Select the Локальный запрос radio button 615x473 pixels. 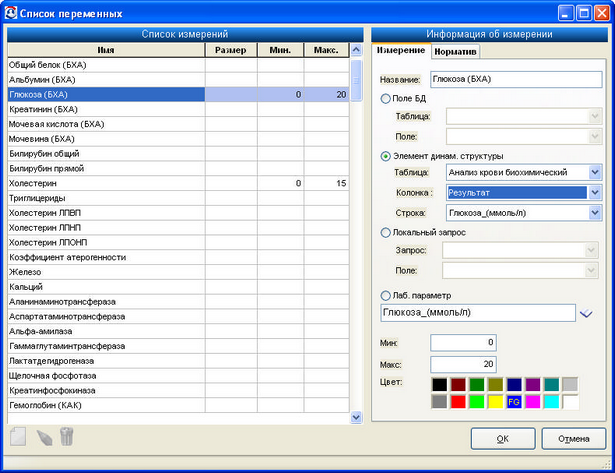386,233
